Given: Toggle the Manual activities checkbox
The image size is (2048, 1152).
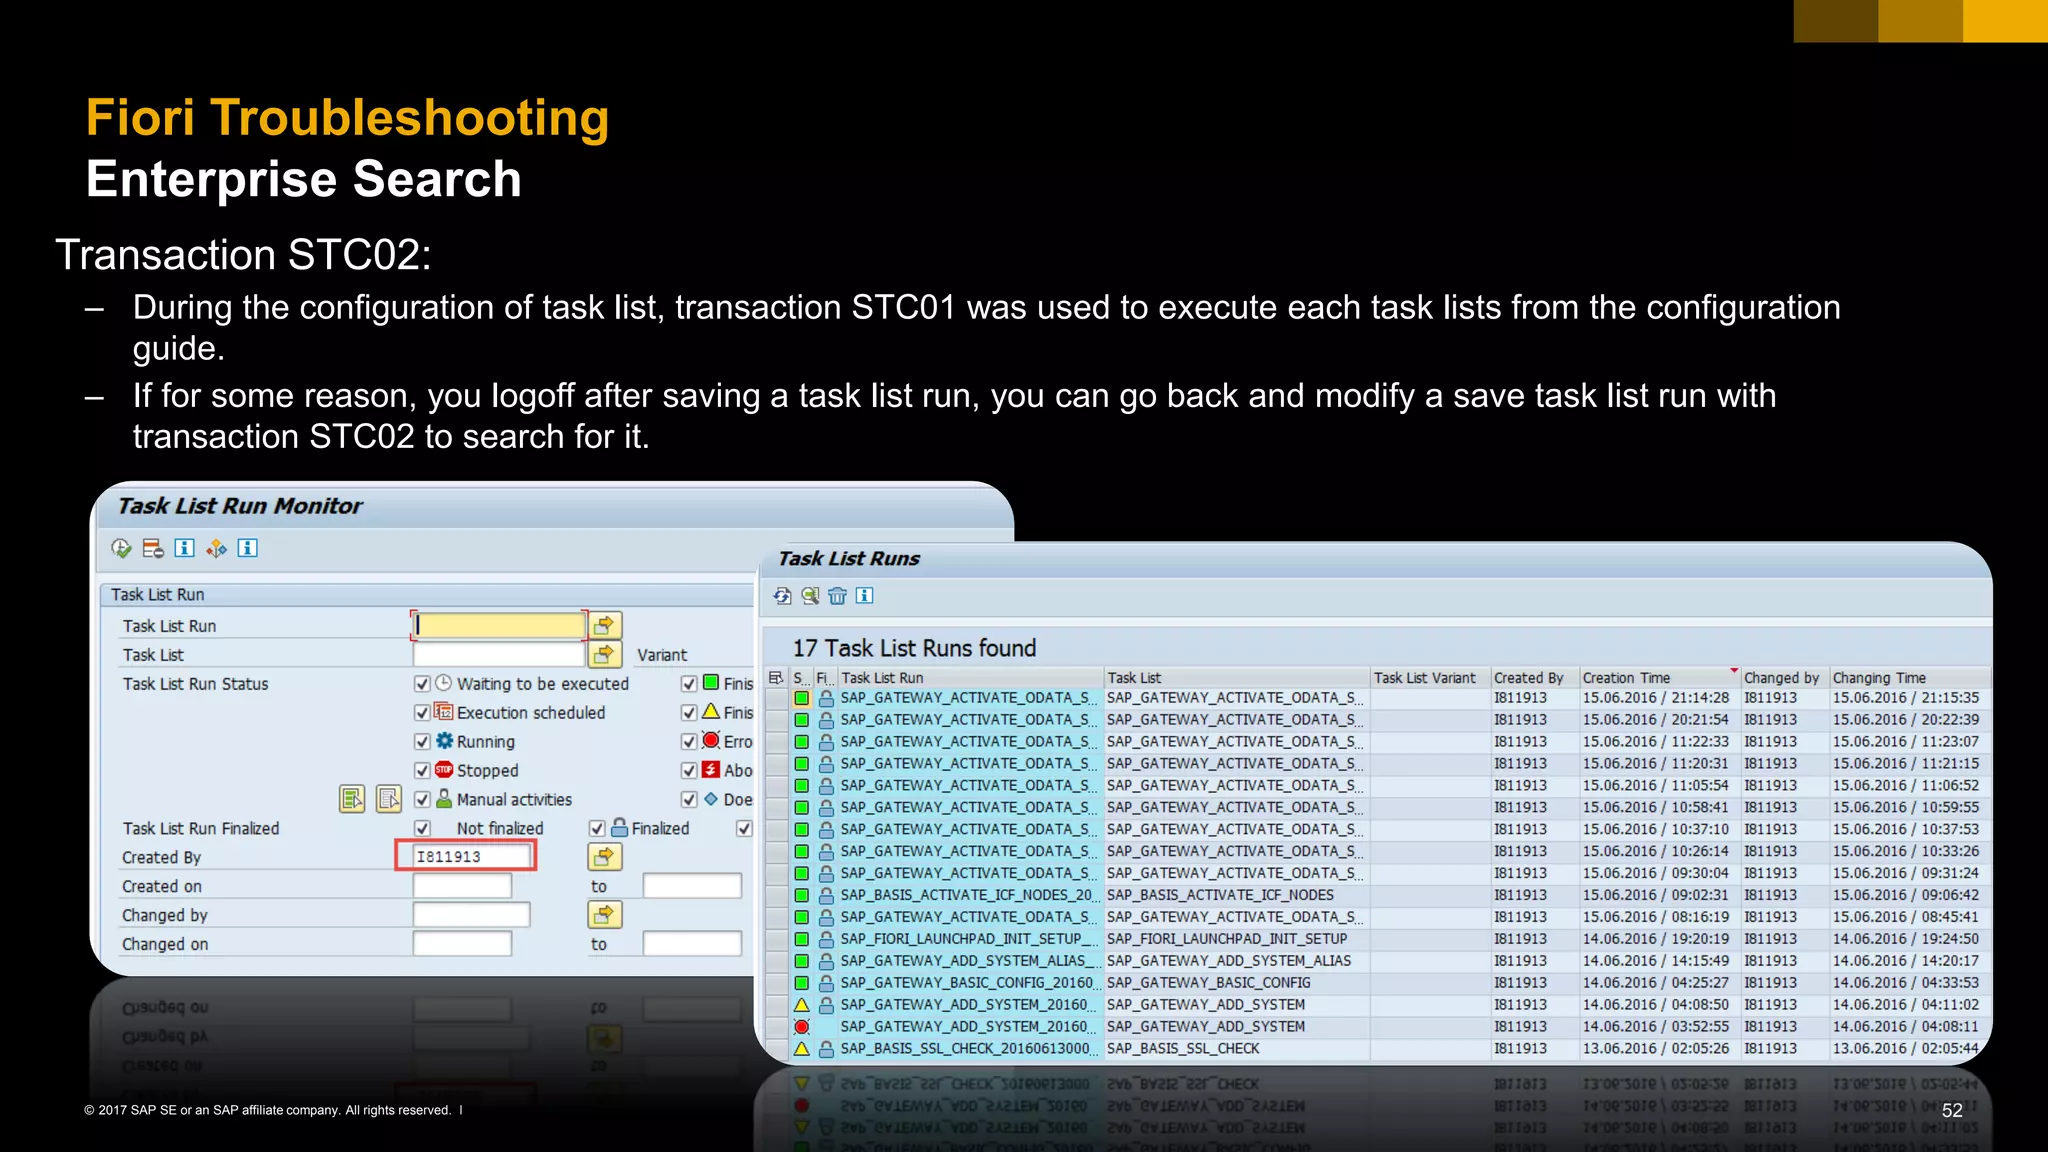Looking at the screenshot, I should pos(422,800).
